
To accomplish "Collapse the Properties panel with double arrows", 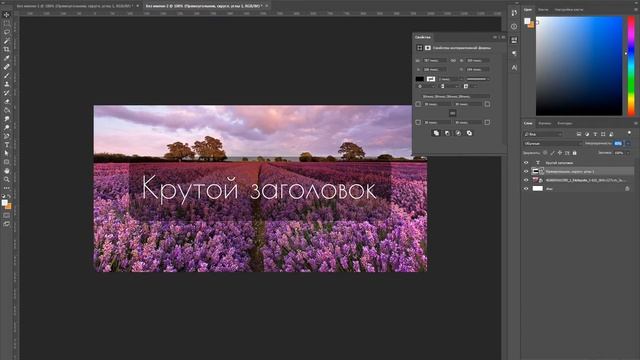I will coord(495,37).
